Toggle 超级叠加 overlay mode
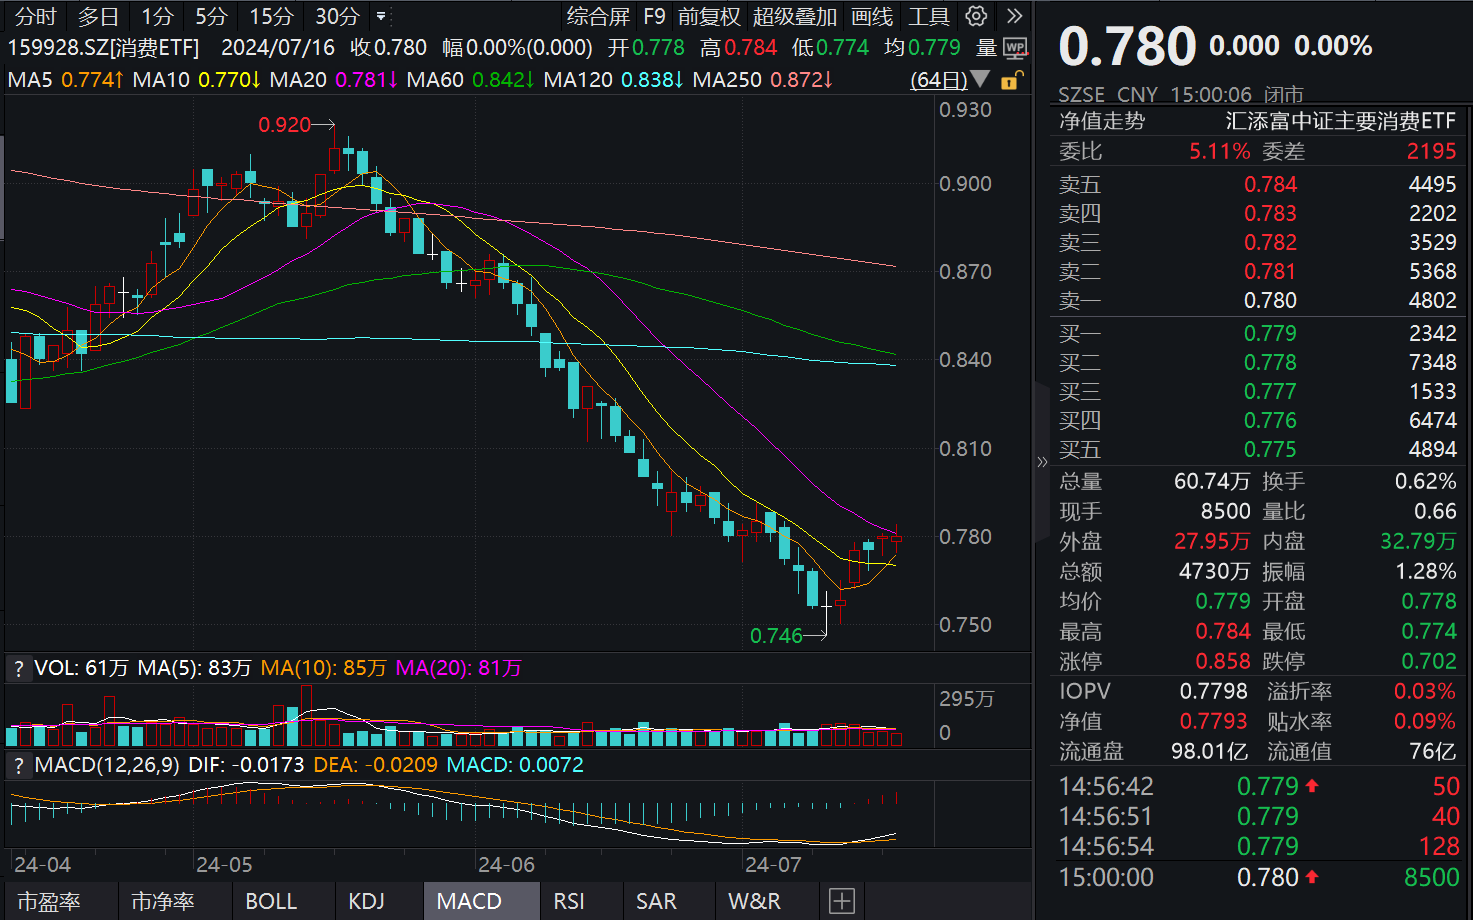This screenshot has height=920, width=1473. click(x=794, y=16)
